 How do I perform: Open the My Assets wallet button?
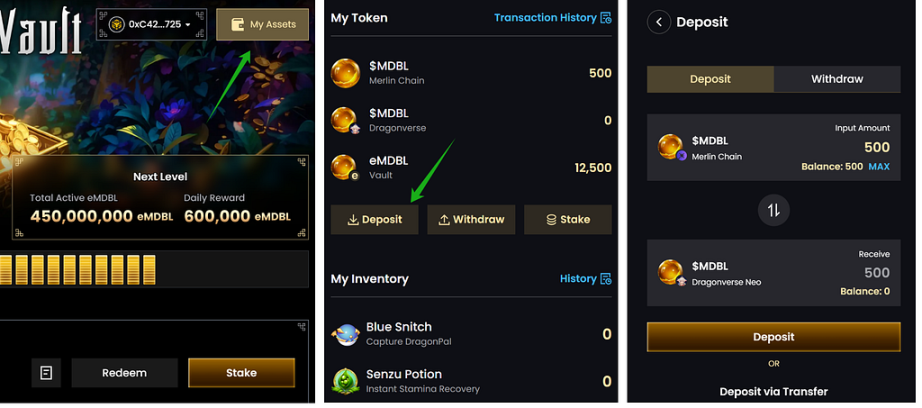click(262, 25)
